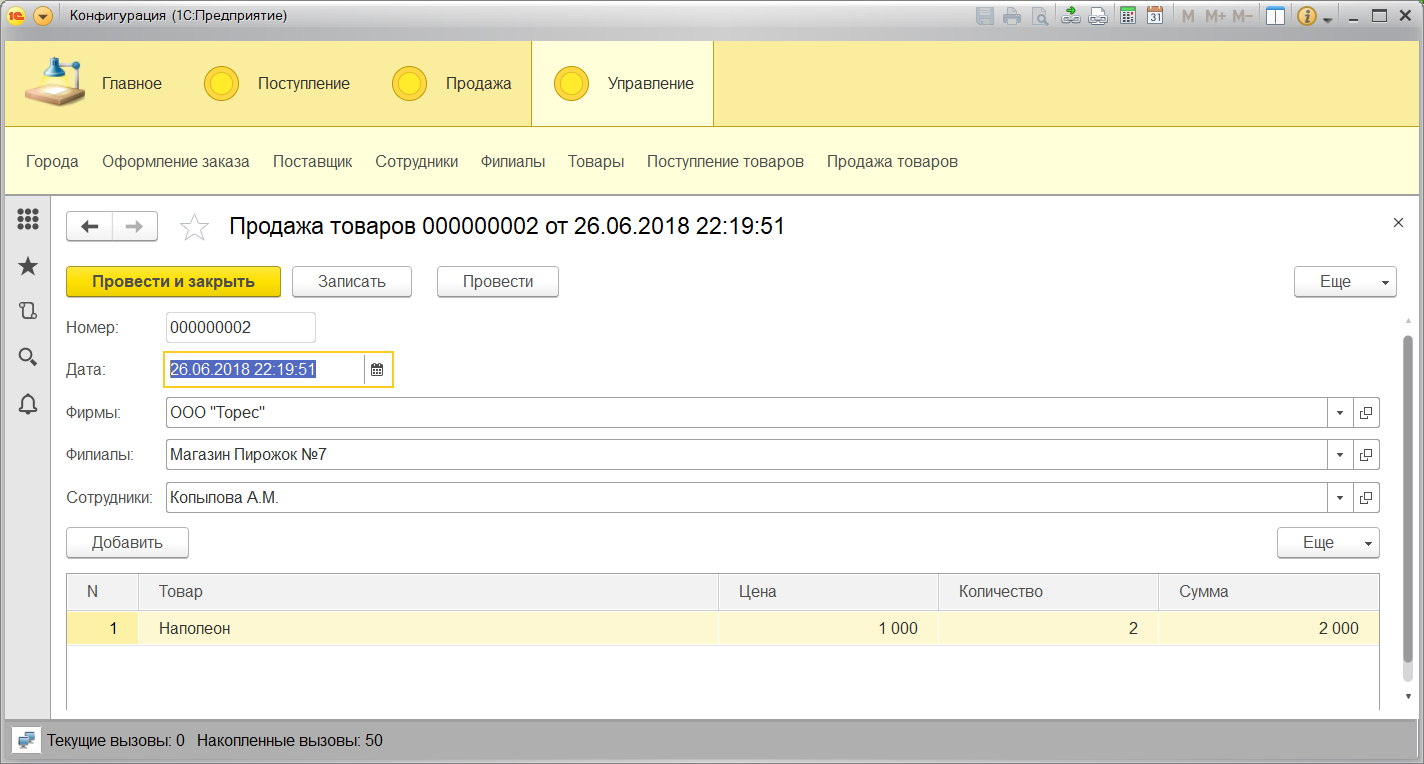Open the Поступление section
The width and height of the screenshot is (1424, 764).
tap(304, 84)
